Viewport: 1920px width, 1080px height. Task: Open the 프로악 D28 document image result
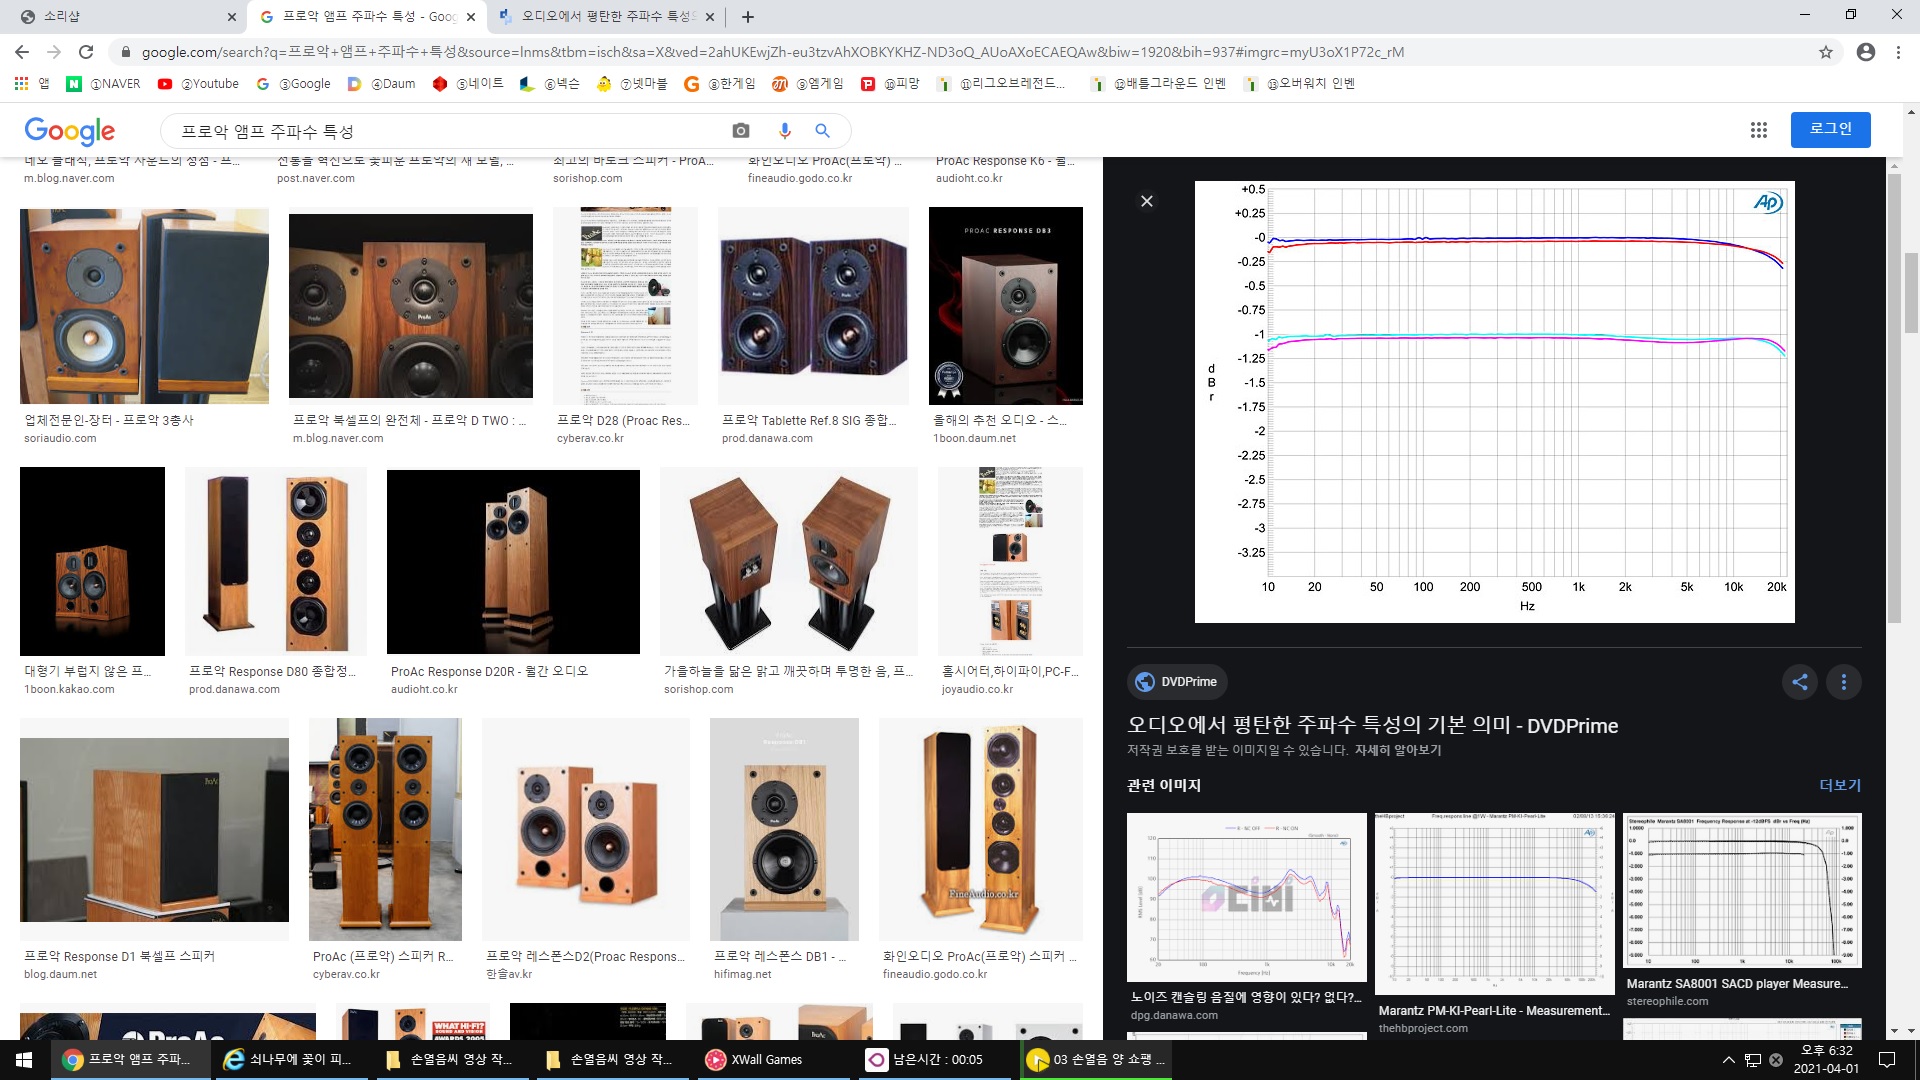click(x=625, y=306)
